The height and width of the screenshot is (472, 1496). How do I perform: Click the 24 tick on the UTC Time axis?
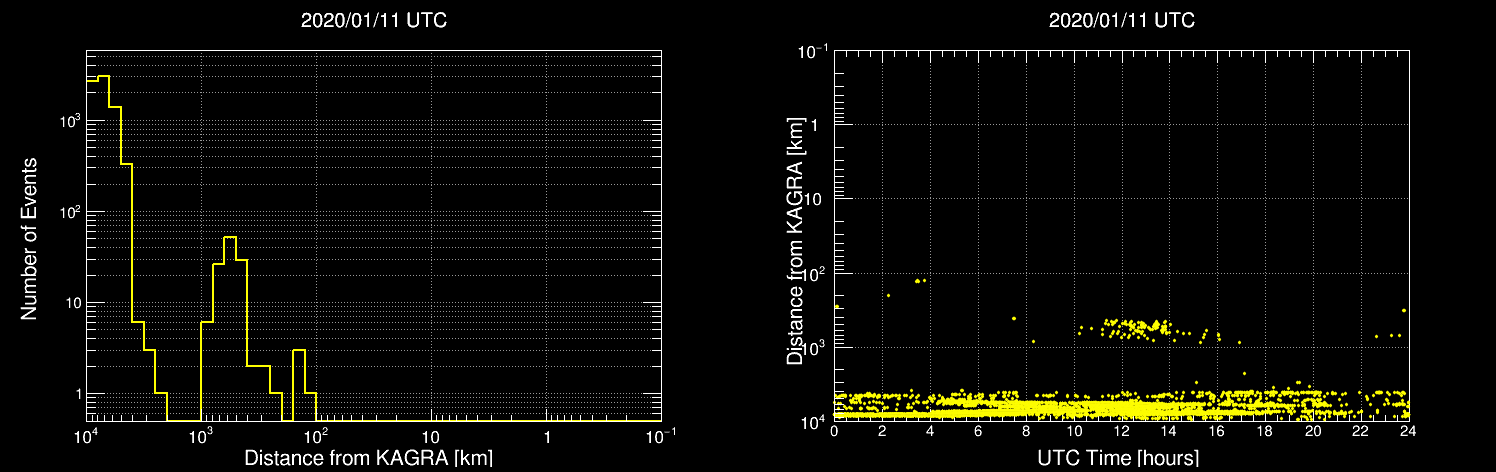pyautogui.click(x=1409, y=432)
